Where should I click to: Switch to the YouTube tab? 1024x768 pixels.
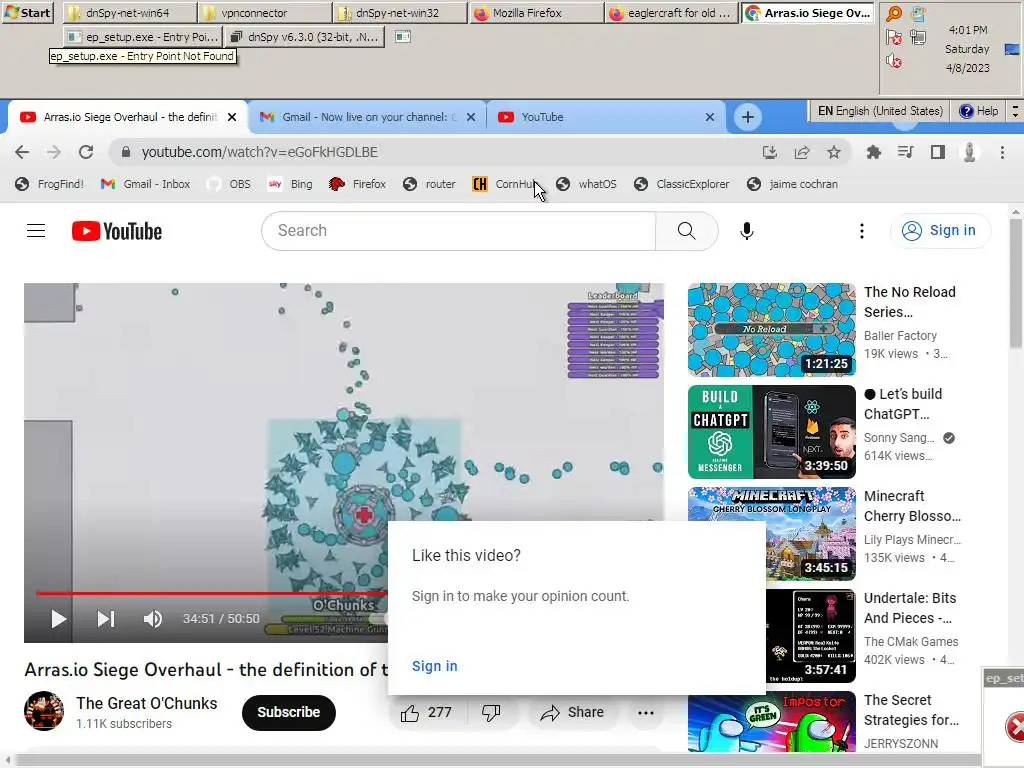[x=606, y=117]
